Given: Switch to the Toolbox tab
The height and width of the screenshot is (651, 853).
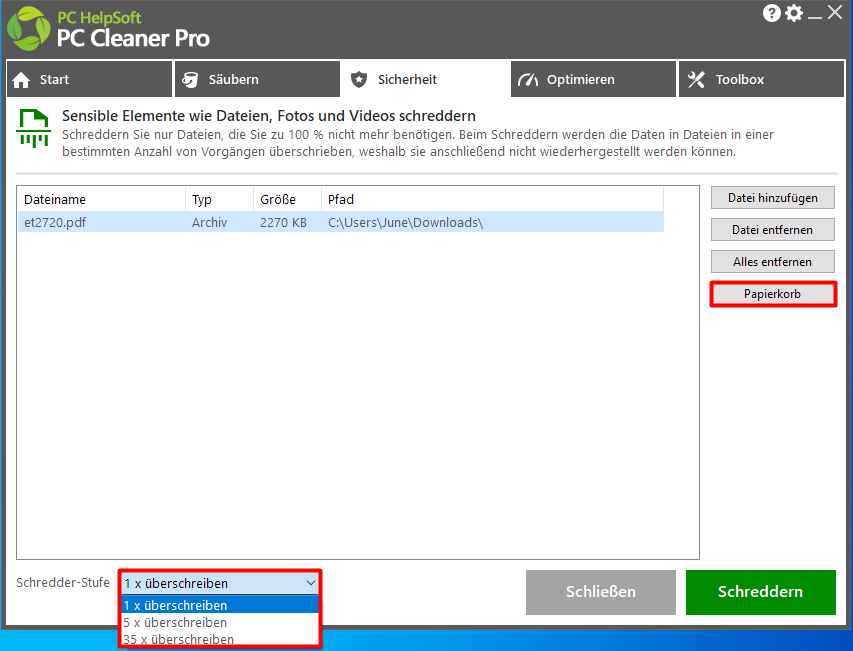Looking at the screenshot, I should click(761, 79).
